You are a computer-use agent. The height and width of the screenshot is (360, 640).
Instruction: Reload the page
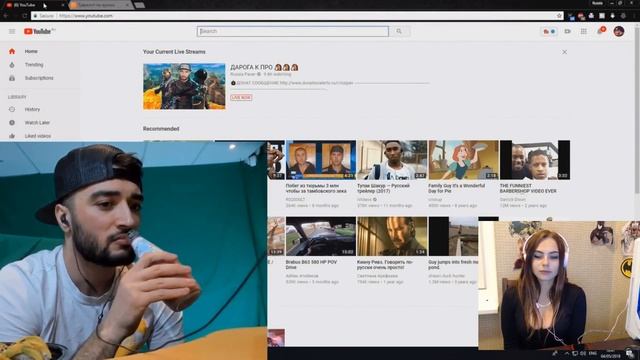point(24,16)
